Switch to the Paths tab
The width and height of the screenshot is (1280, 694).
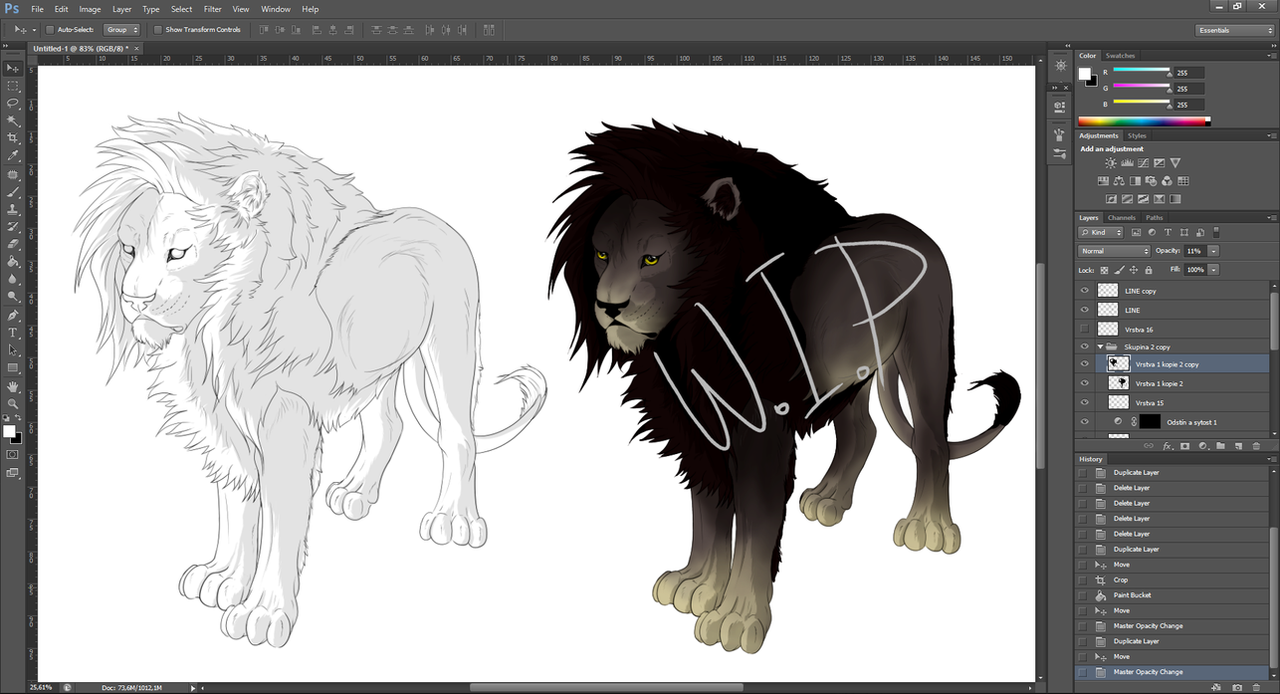pyautogui.click(x=1154, y=218)
